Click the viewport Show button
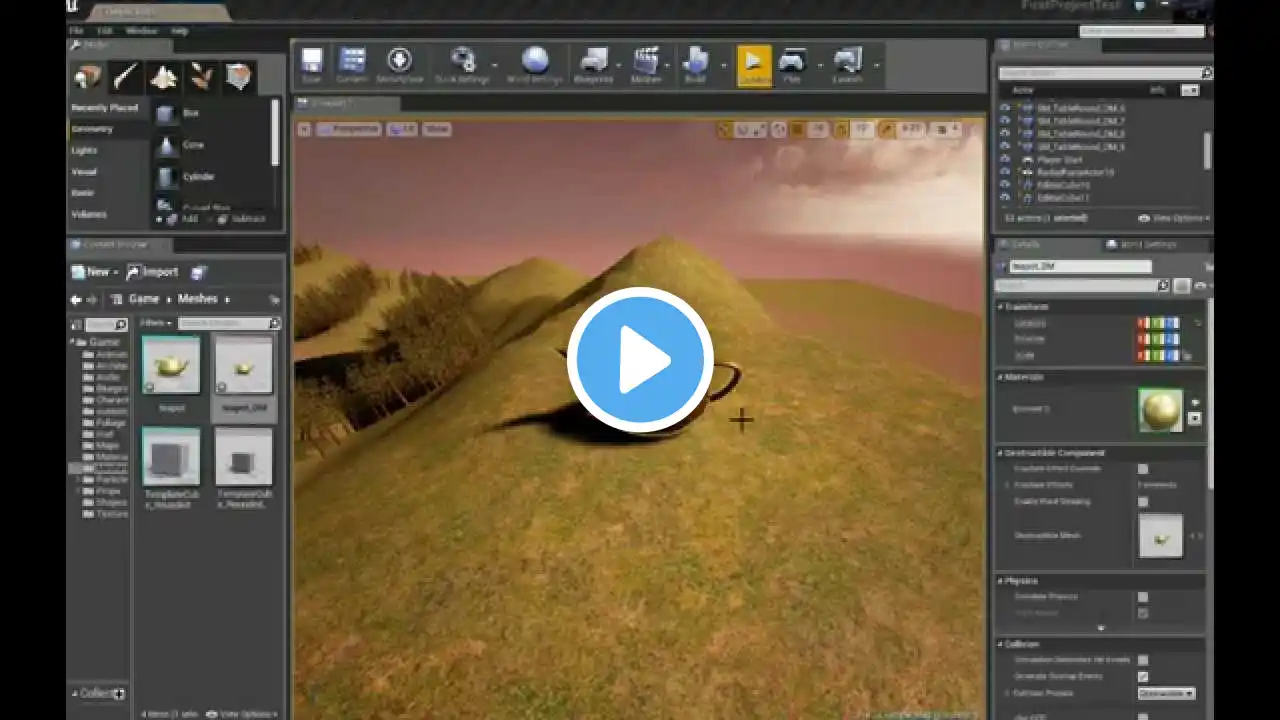This screenshot has height=720, width=1280. pos(437,129)
